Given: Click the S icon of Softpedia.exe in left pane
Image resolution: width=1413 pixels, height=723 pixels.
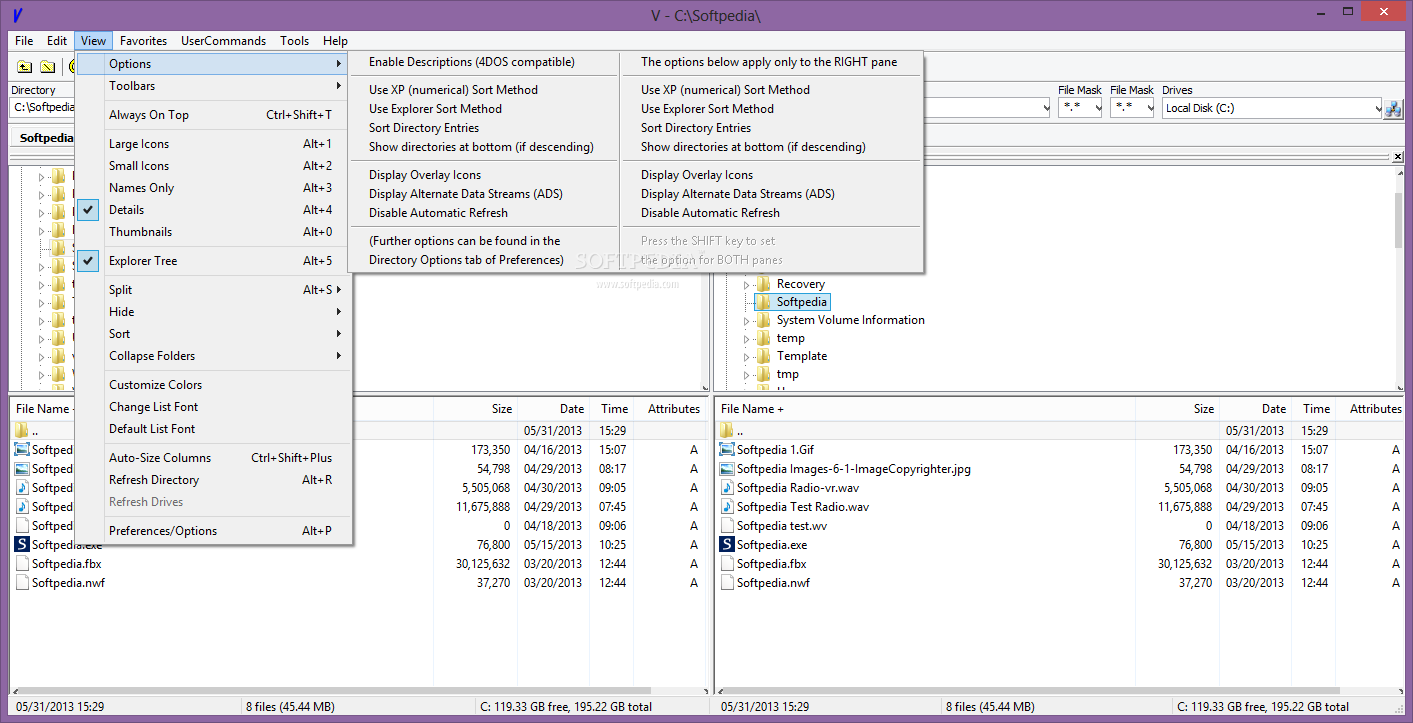Looking at the screenshot, I should click(22, 545).
